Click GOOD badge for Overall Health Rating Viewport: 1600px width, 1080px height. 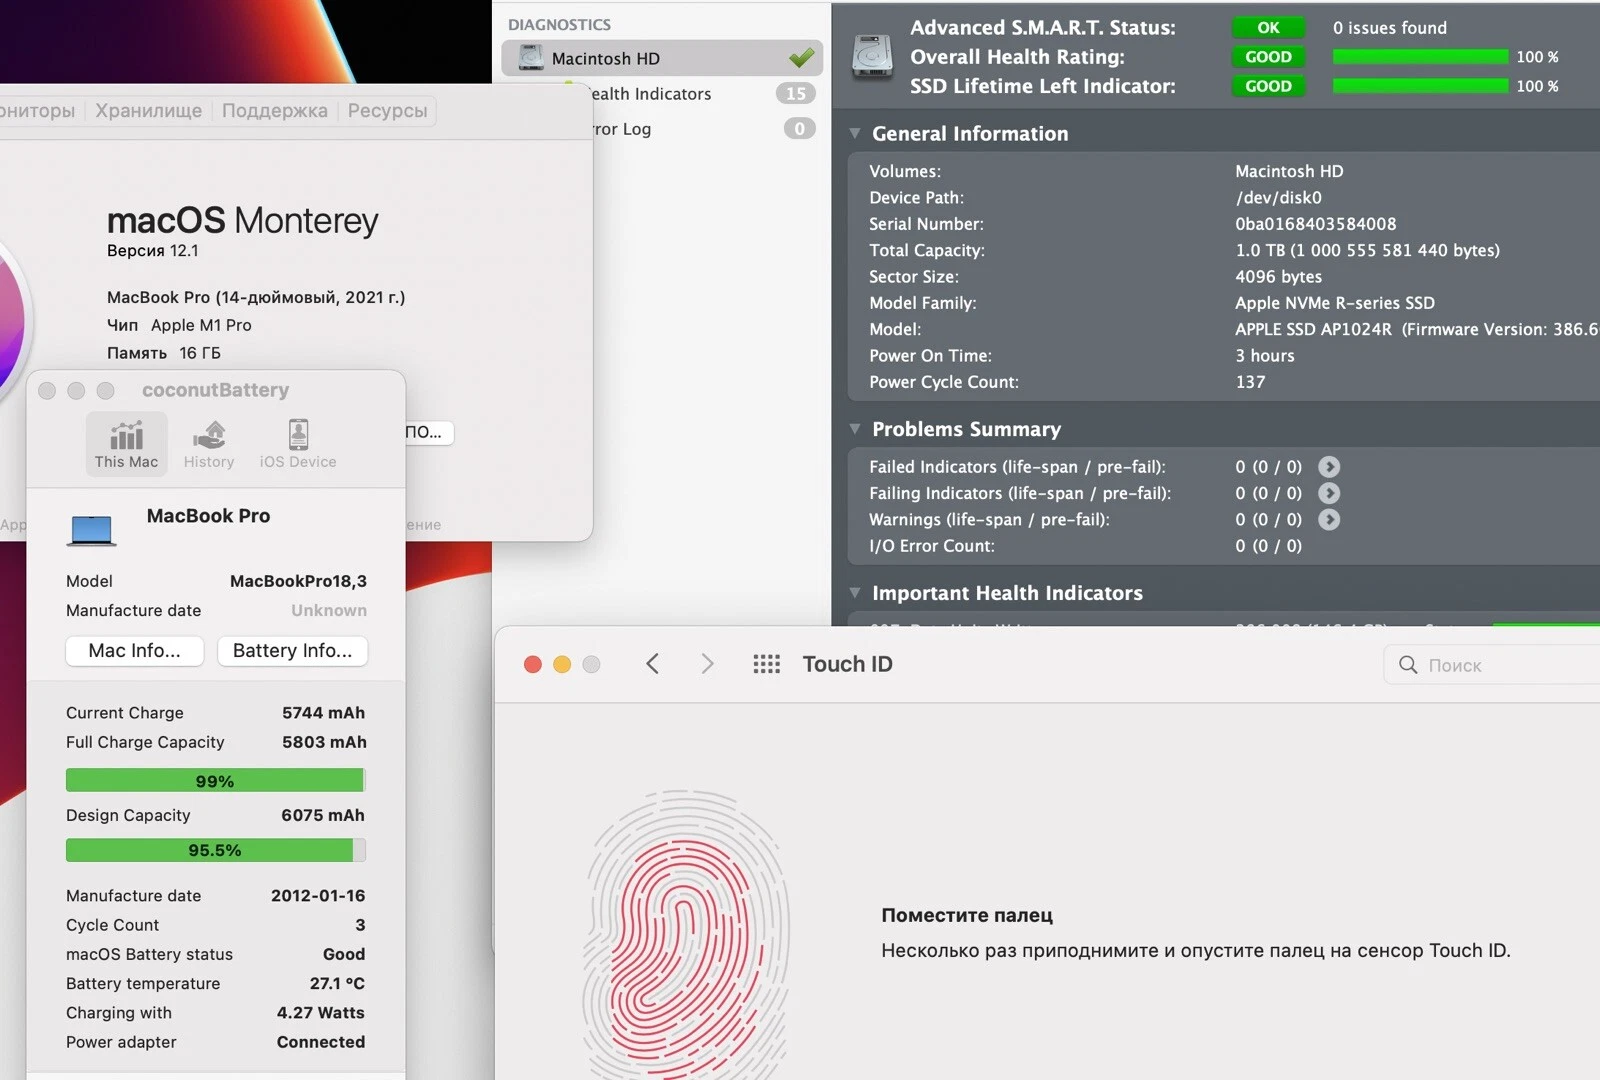(1268, 57)
